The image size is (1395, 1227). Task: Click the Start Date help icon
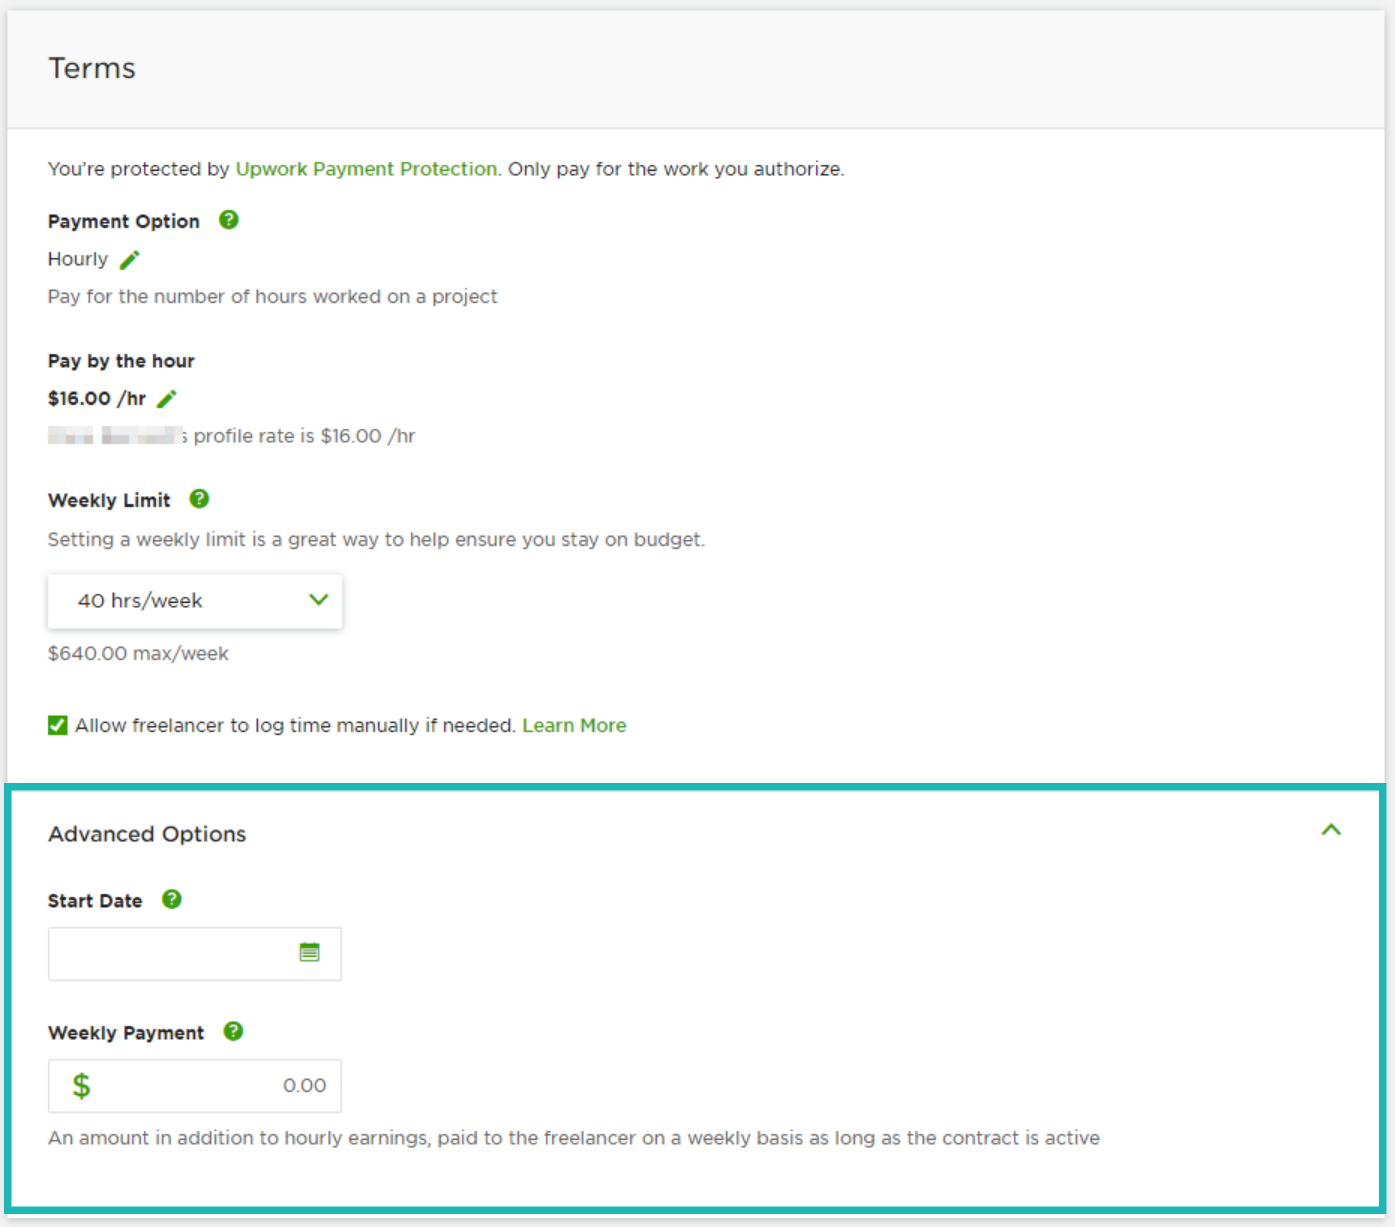pos(172,900)
